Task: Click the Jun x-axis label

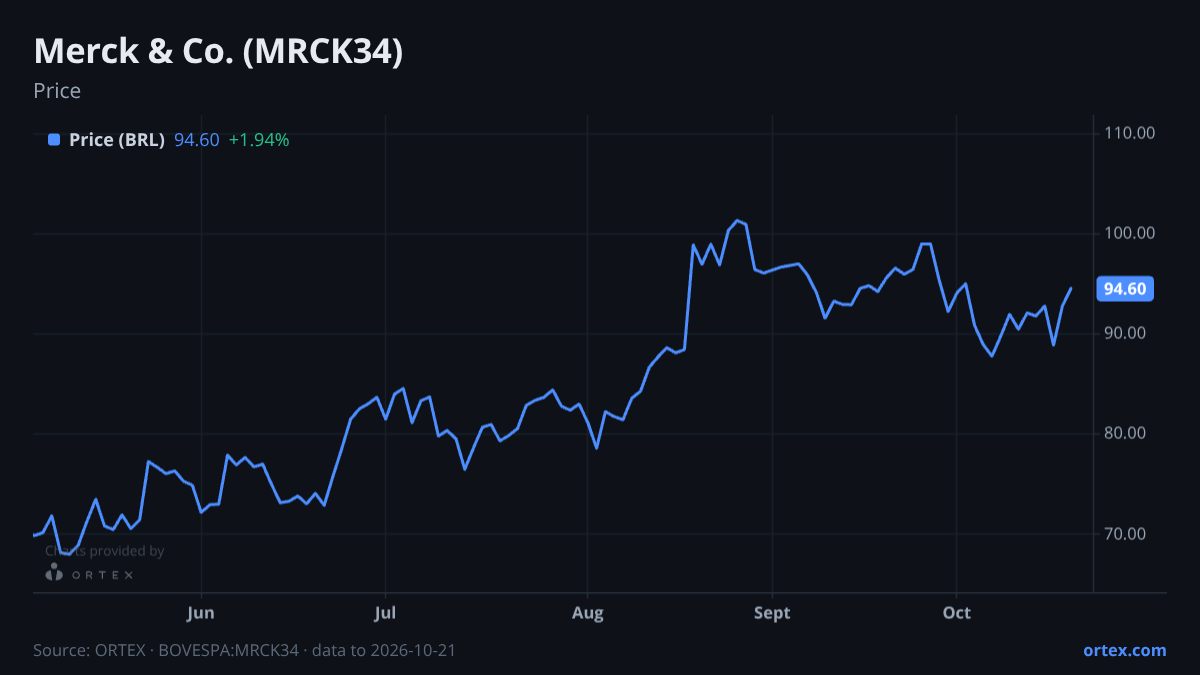Action: pyautogui.click(x=202, y=613)
